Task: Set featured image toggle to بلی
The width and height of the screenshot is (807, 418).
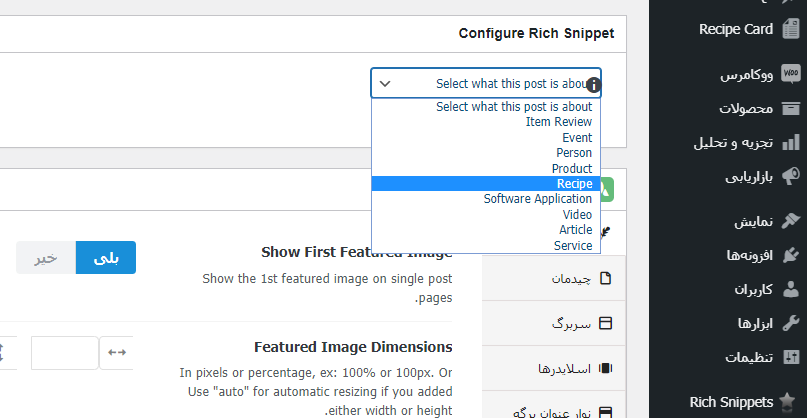Action: (x=106, y=257)
